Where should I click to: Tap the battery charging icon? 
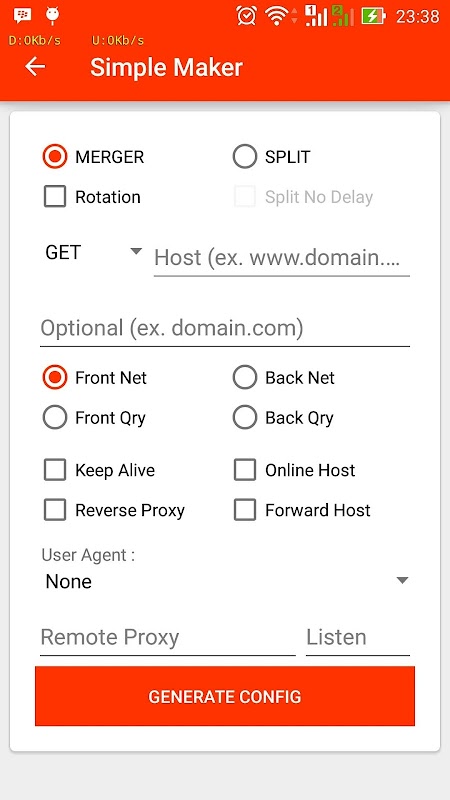point(373,16)
